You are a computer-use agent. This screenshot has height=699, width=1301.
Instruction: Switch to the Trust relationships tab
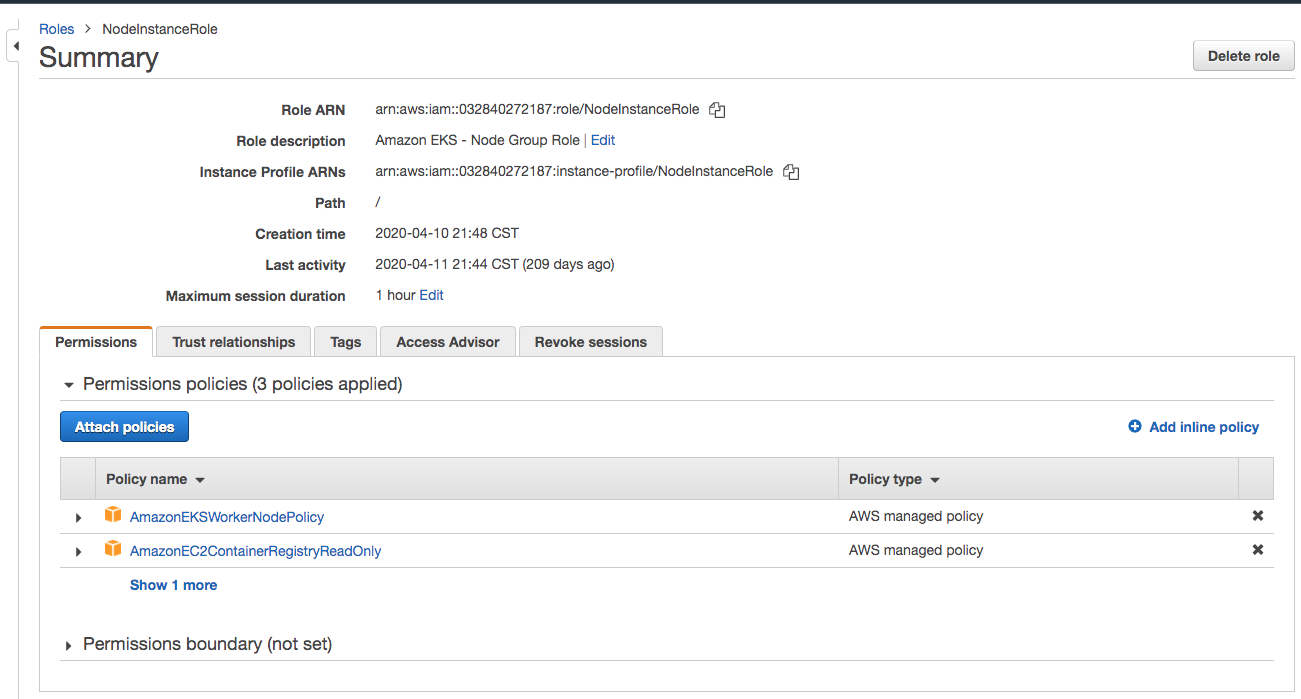tap(232, 341)
